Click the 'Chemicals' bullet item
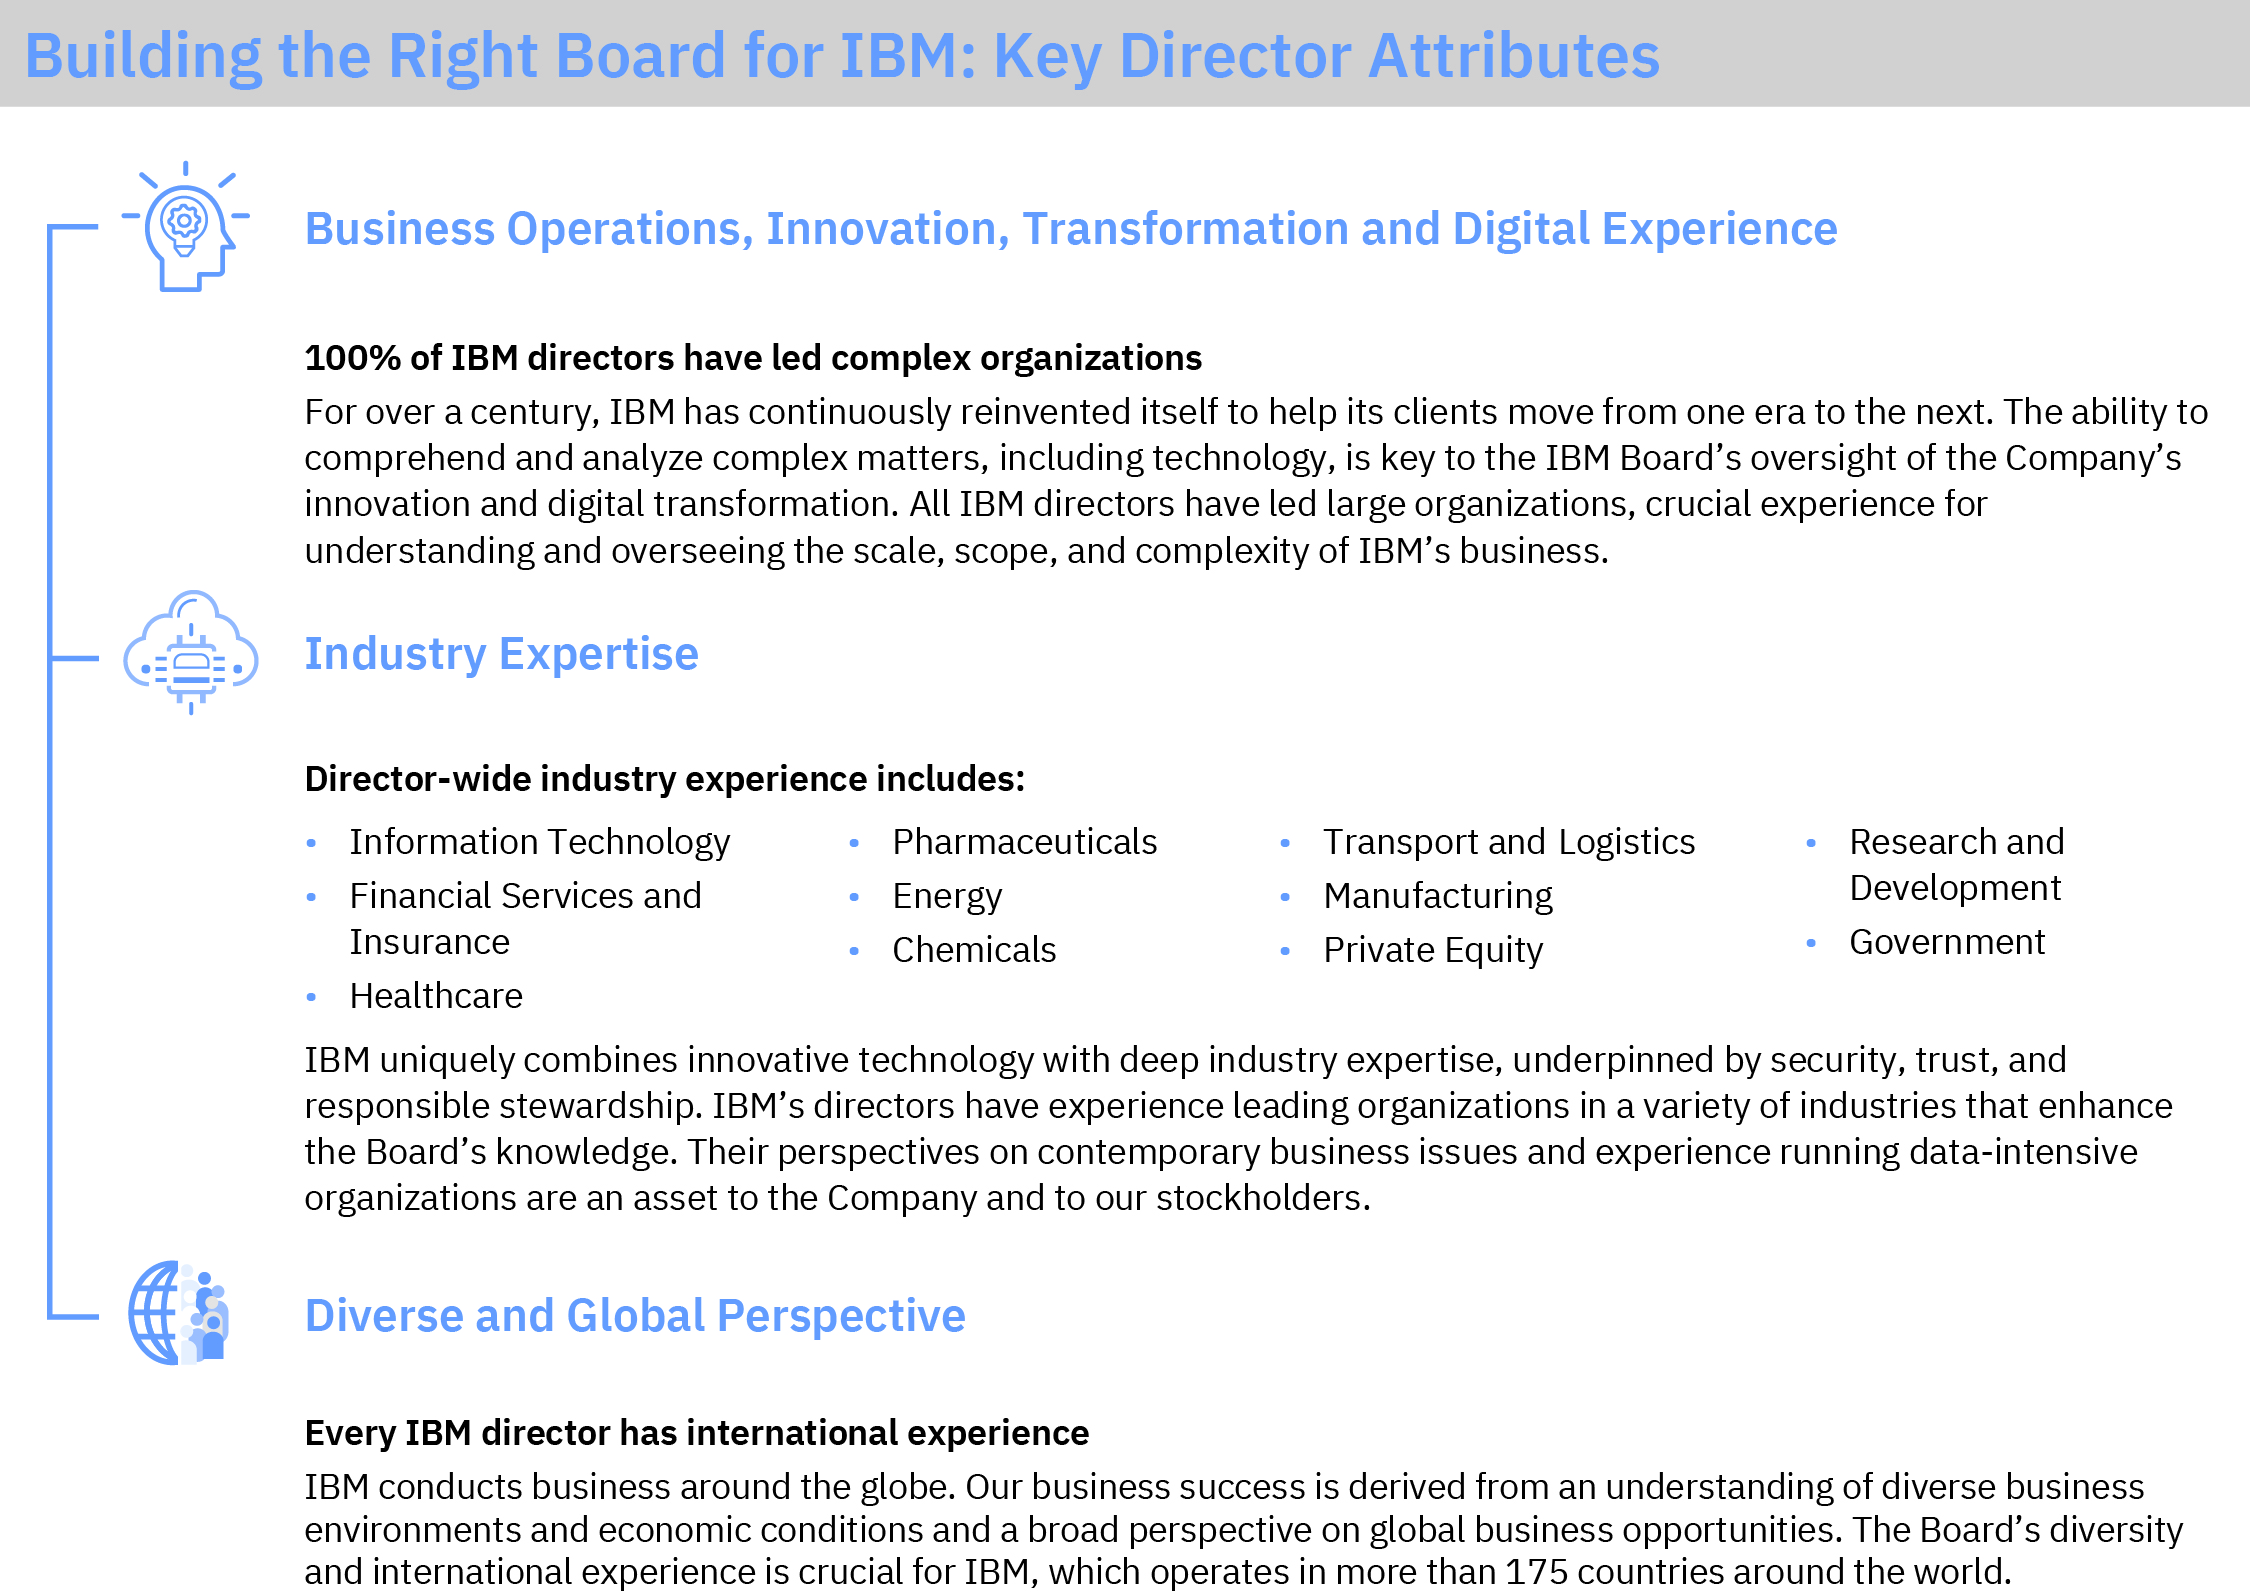The image size is (2250, 1593). tap(974, 950)
